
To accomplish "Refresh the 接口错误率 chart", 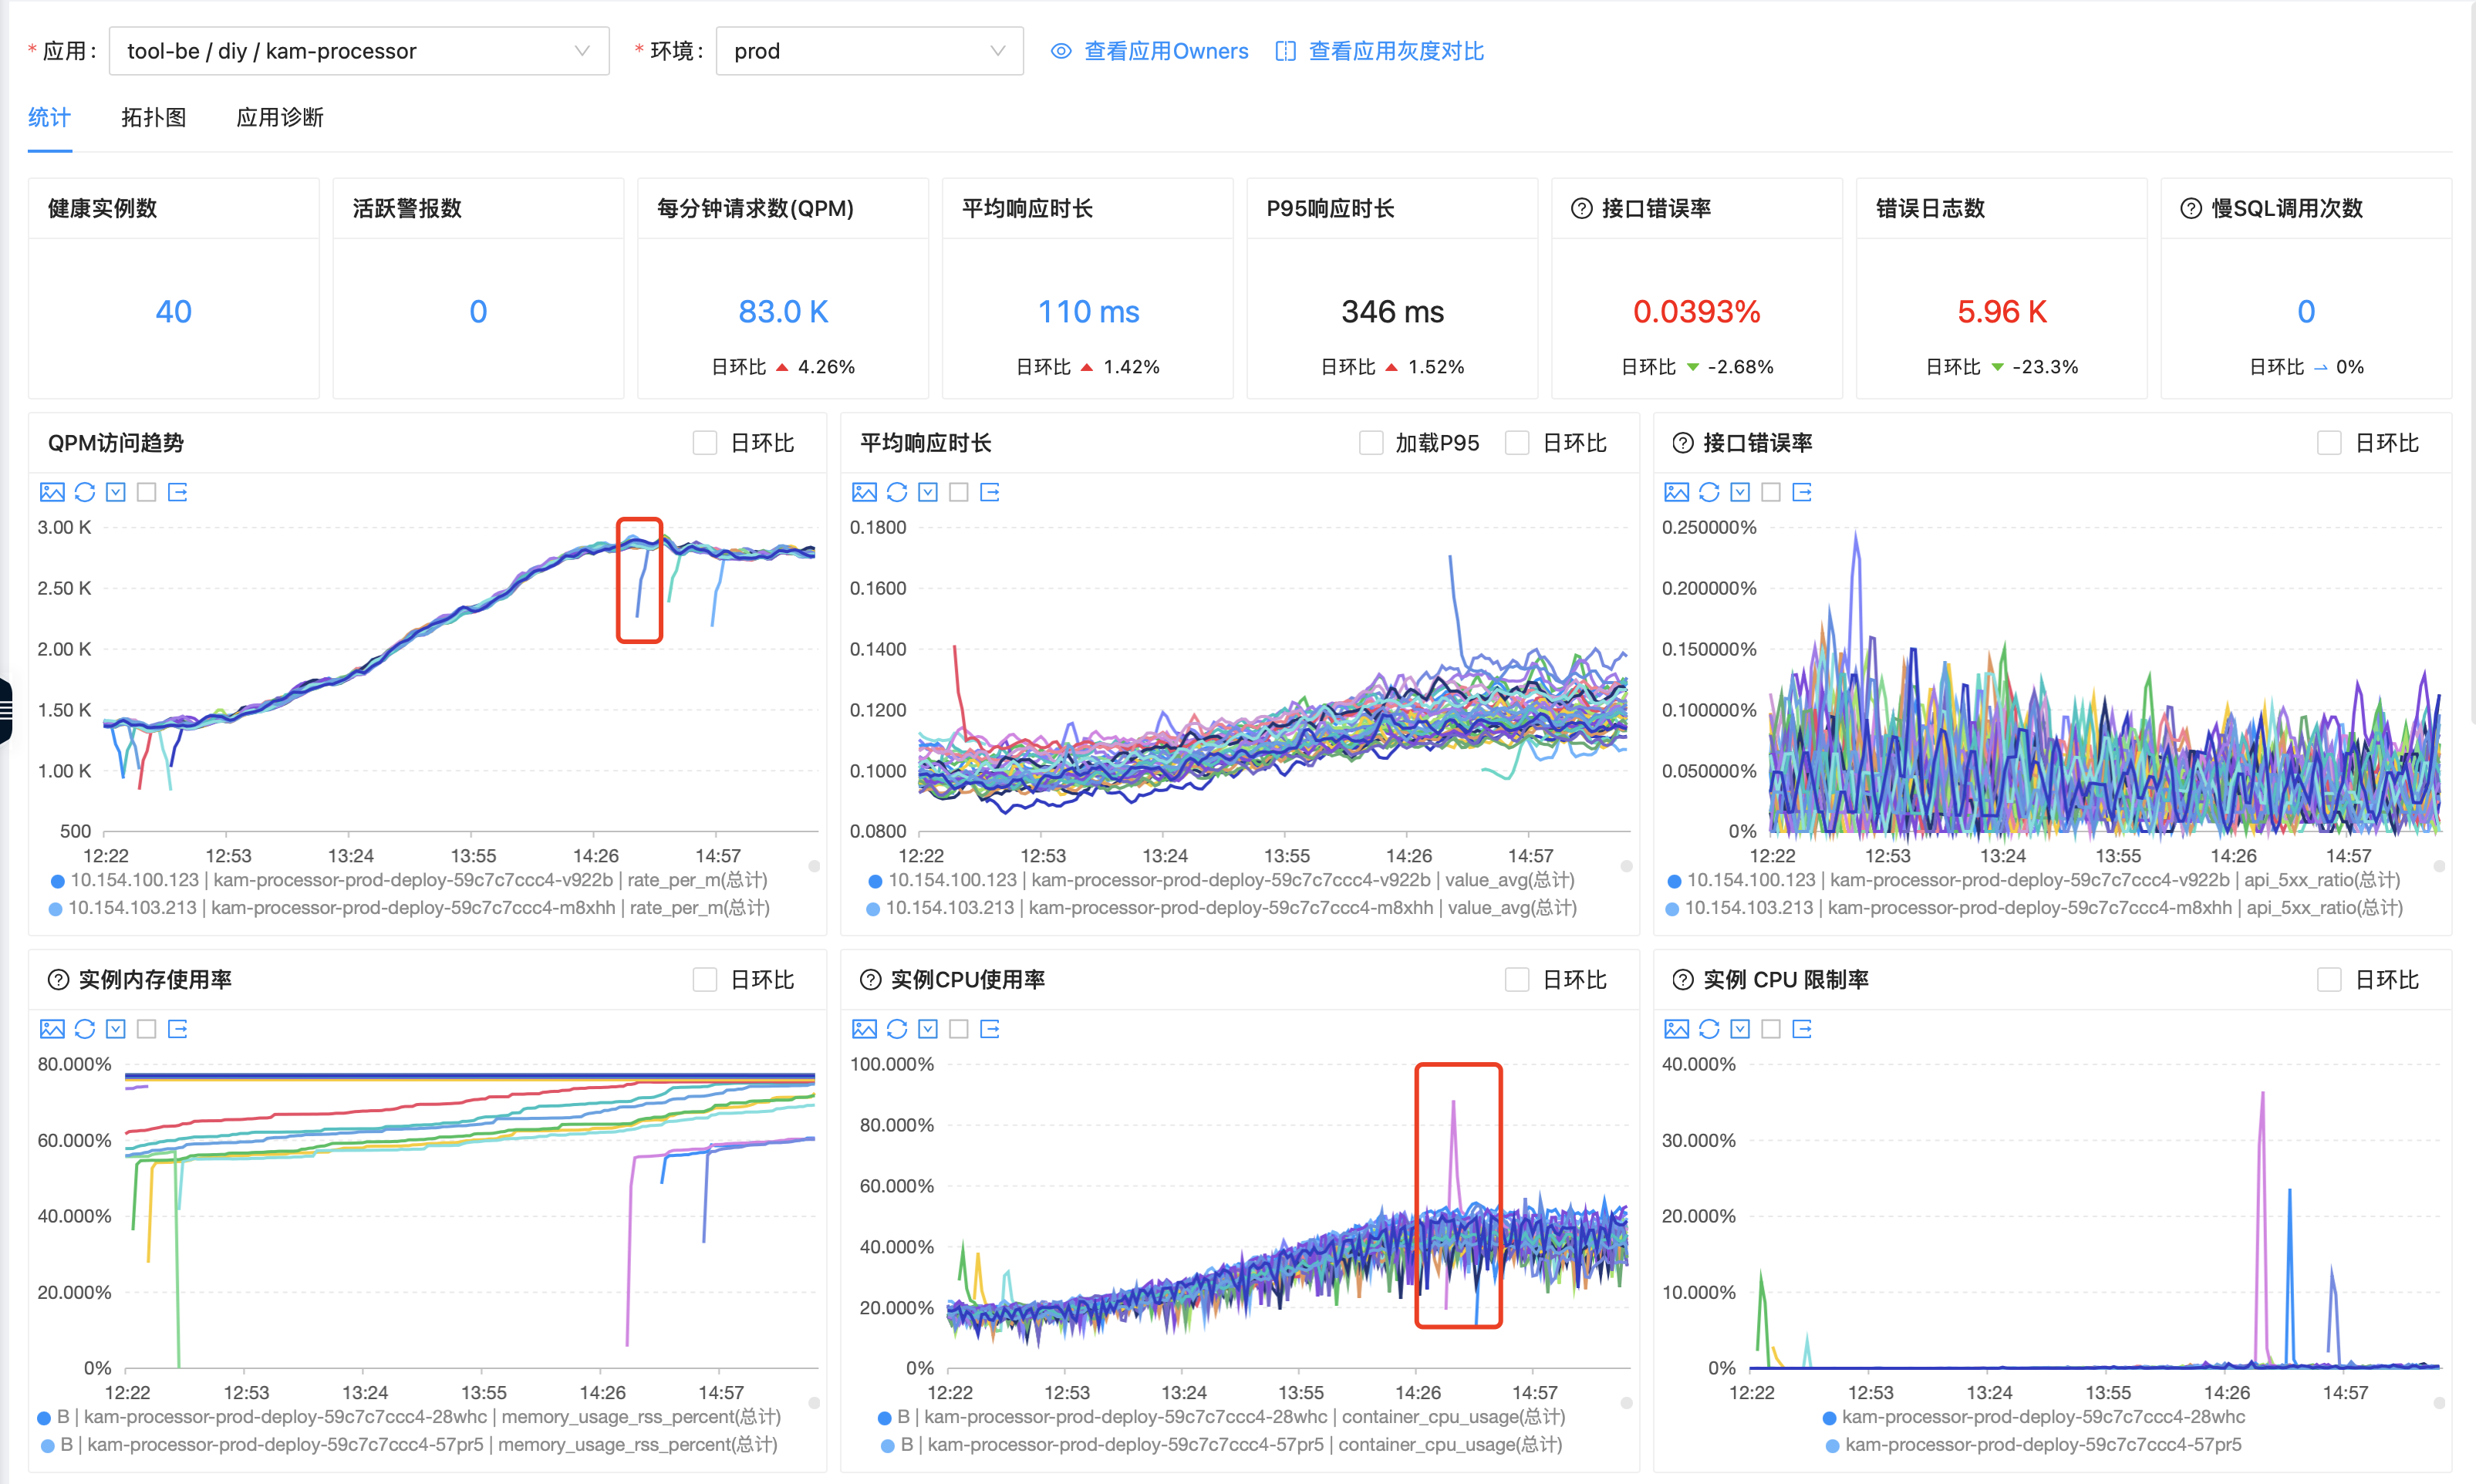I will [1709, 492].
